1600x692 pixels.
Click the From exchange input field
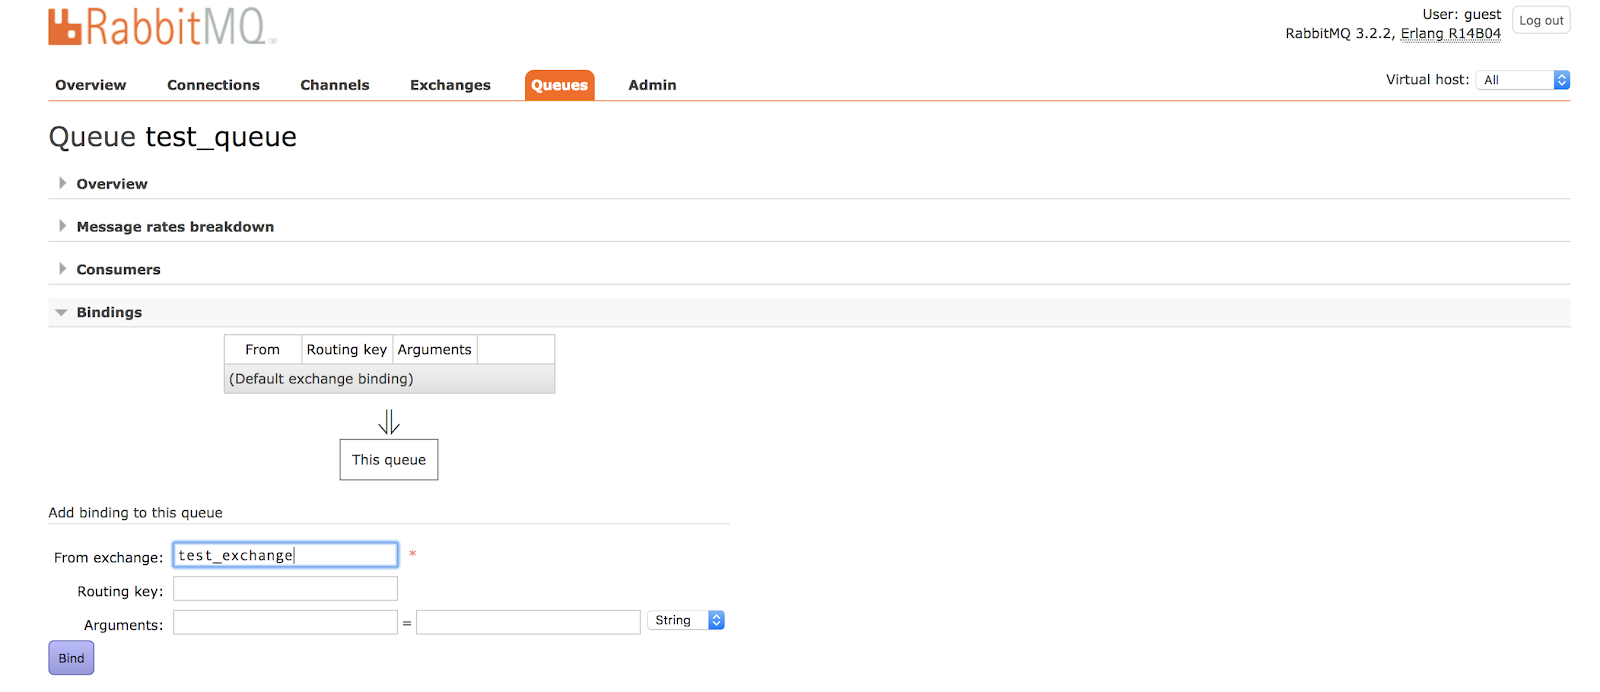pos(285,555)
